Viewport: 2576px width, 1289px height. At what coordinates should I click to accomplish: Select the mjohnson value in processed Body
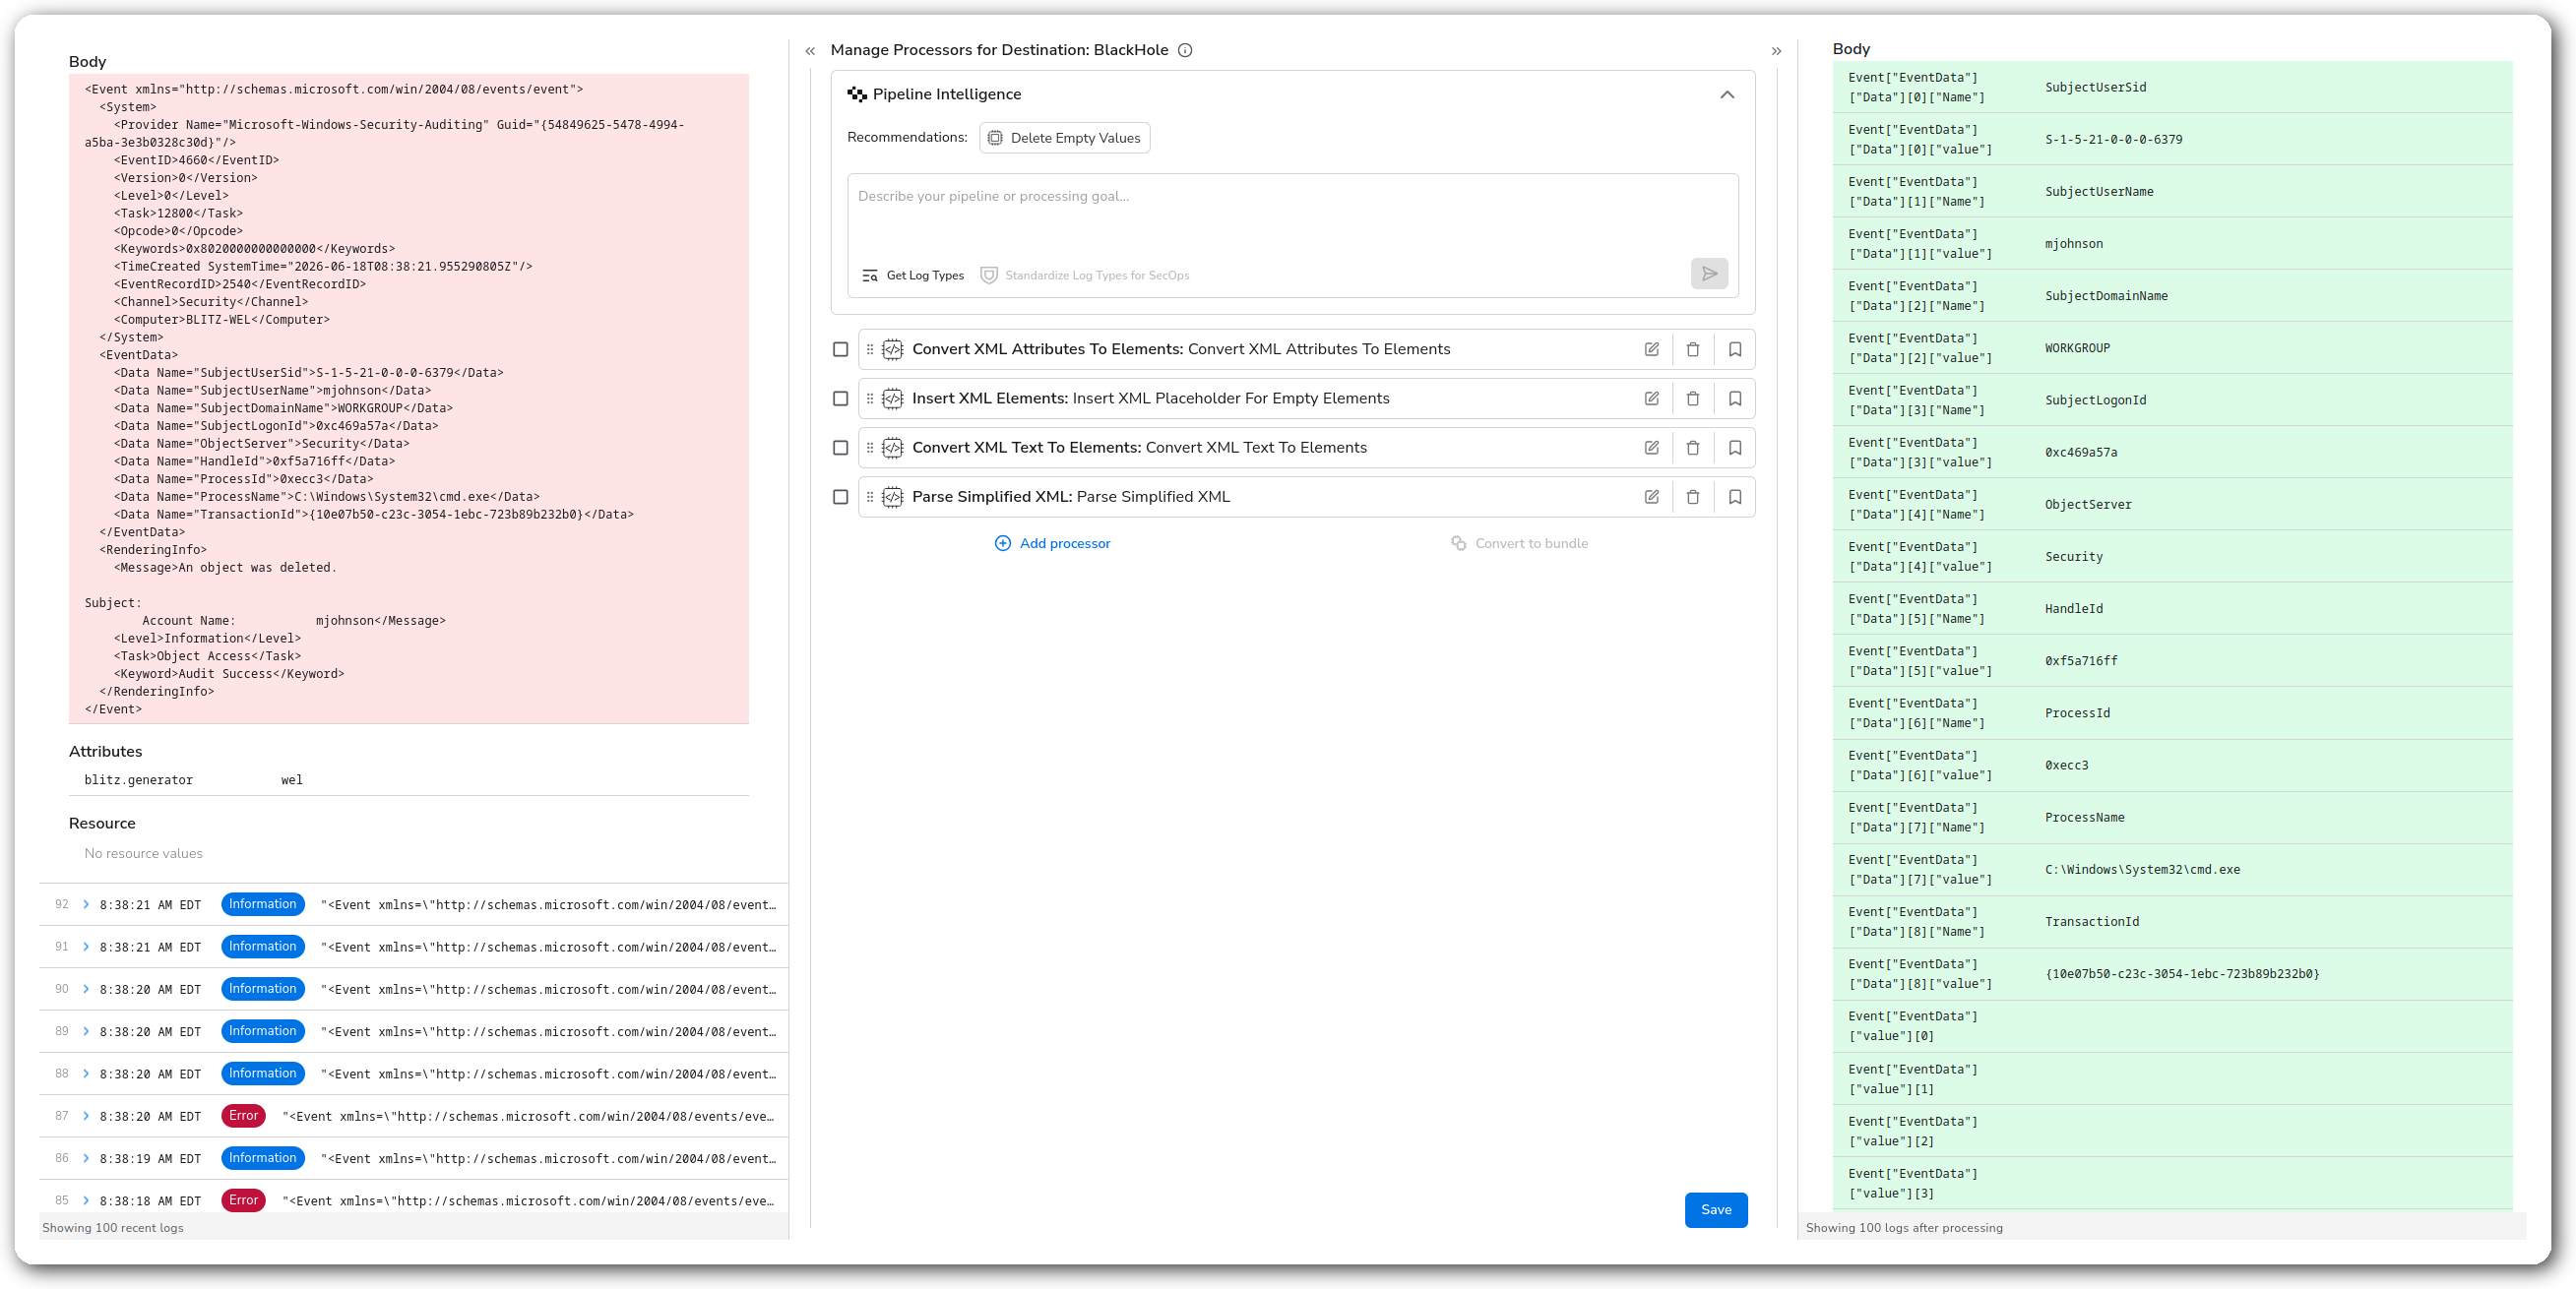[2073, 244]
